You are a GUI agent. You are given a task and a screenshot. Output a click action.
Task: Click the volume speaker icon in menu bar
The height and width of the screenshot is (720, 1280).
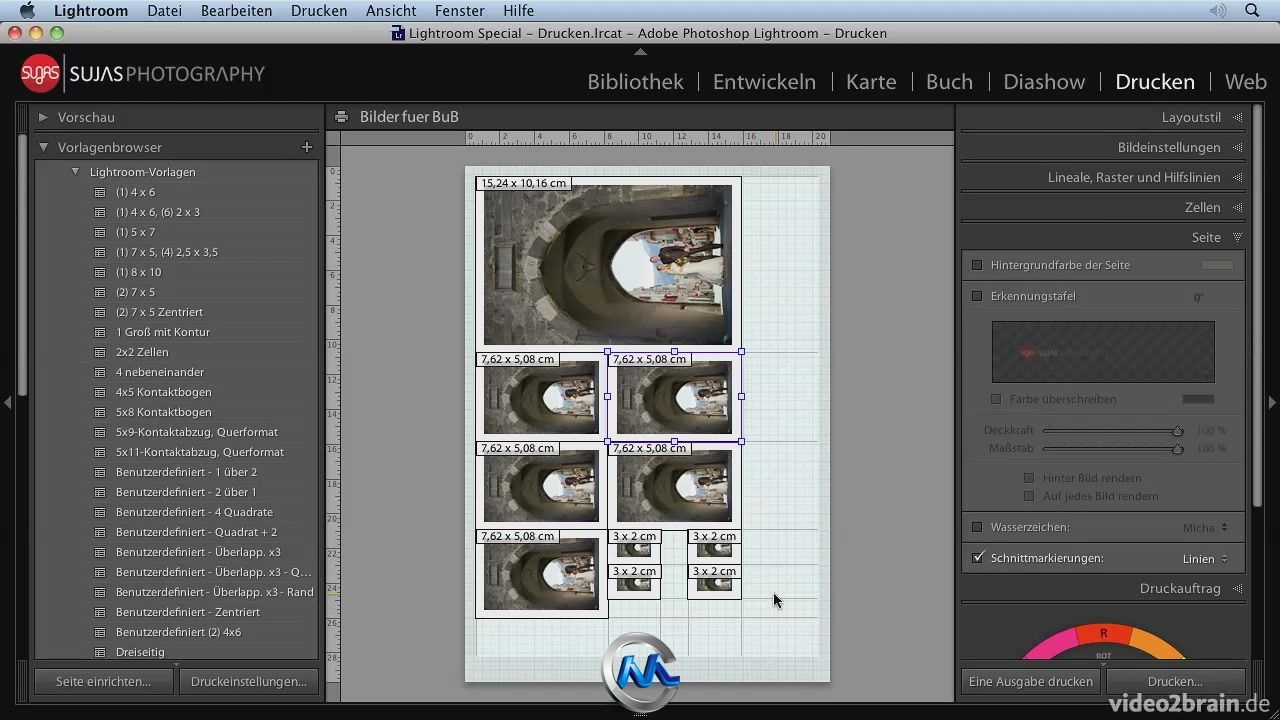coord(1217,10)
